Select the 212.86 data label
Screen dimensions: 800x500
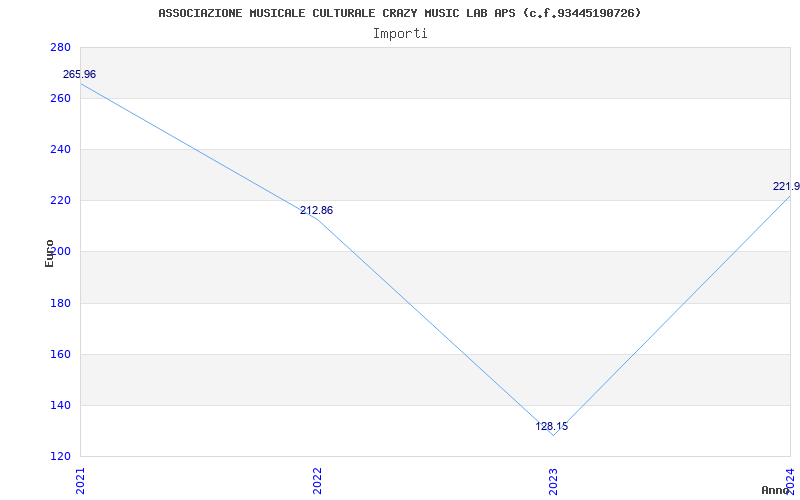tap(316, 210)
